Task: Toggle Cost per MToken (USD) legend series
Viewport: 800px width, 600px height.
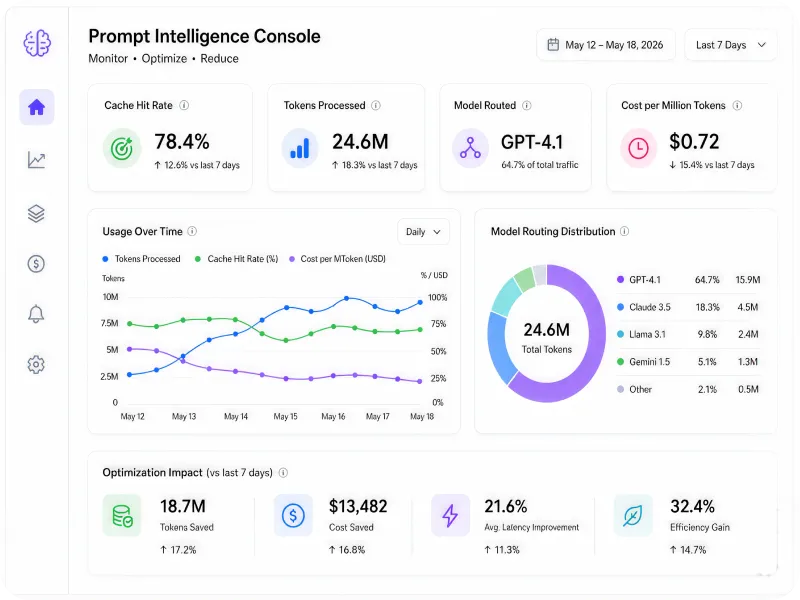Action: tap(337, 259)
